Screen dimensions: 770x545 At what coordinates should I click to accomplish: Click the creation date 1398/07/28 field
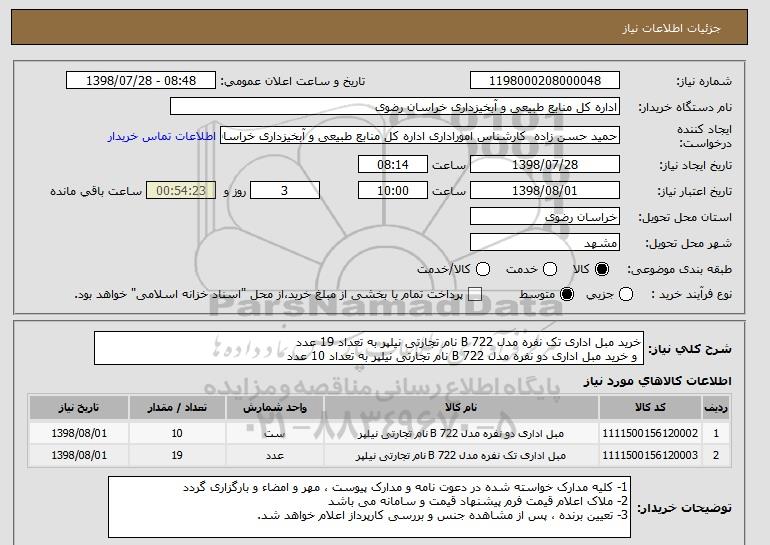pyautogui.click(x=545, y=164)
